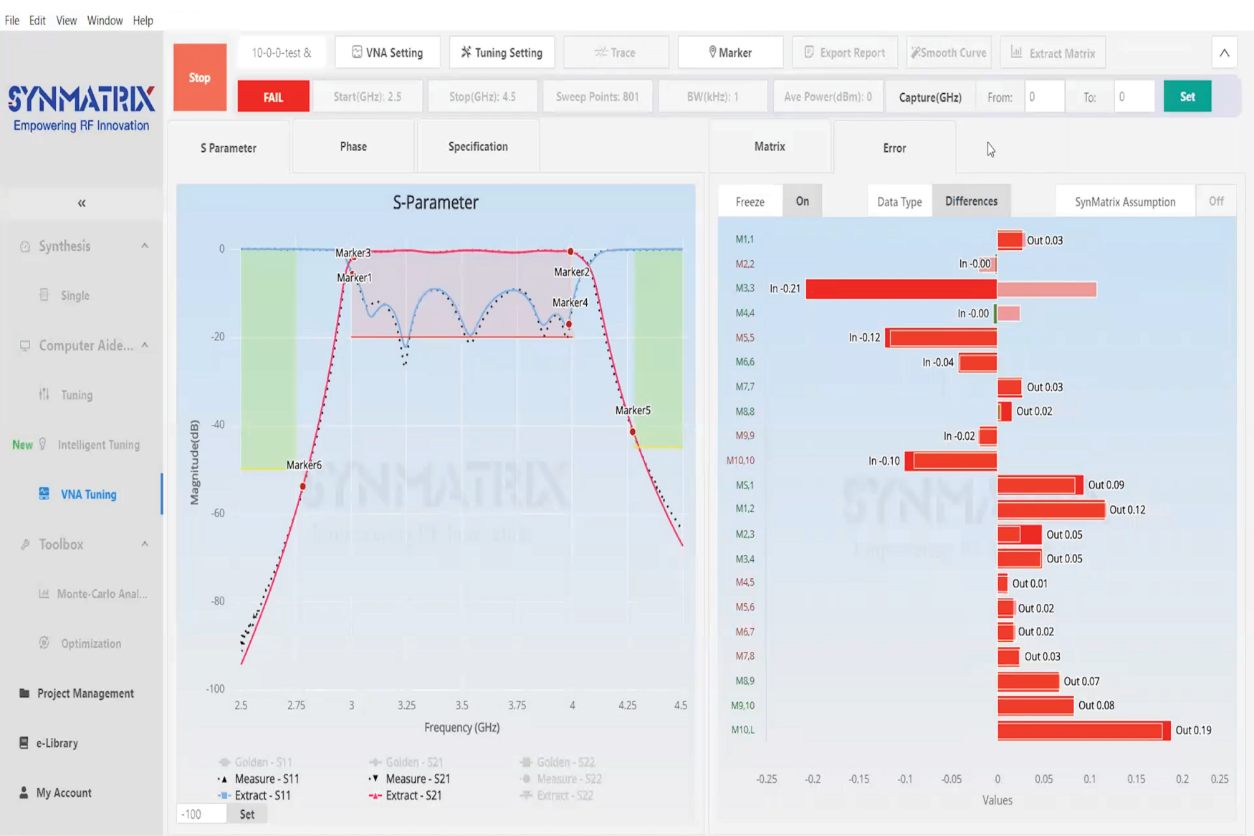The image size is (1254, 836).
Task: Collapse top toolbar with up arrow
Action: [1224, 53]
